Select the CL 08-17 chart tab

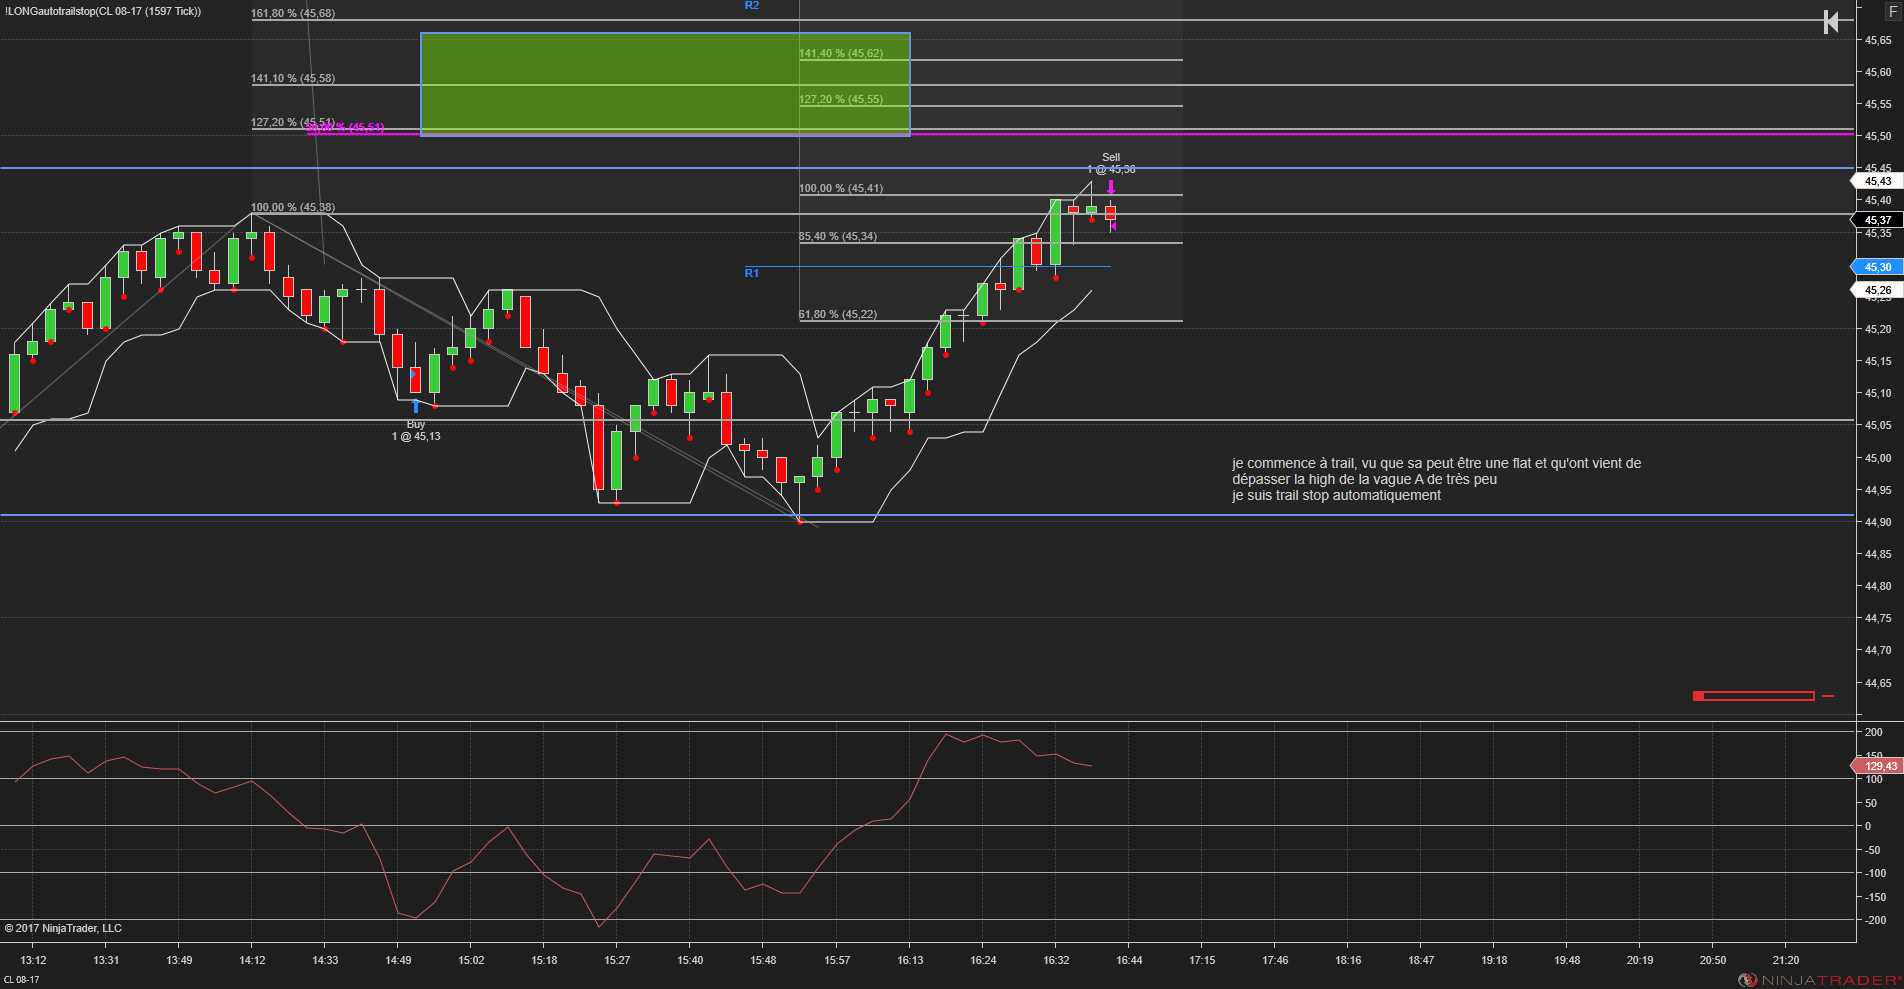pyautogui.click(x=22, y=980)
